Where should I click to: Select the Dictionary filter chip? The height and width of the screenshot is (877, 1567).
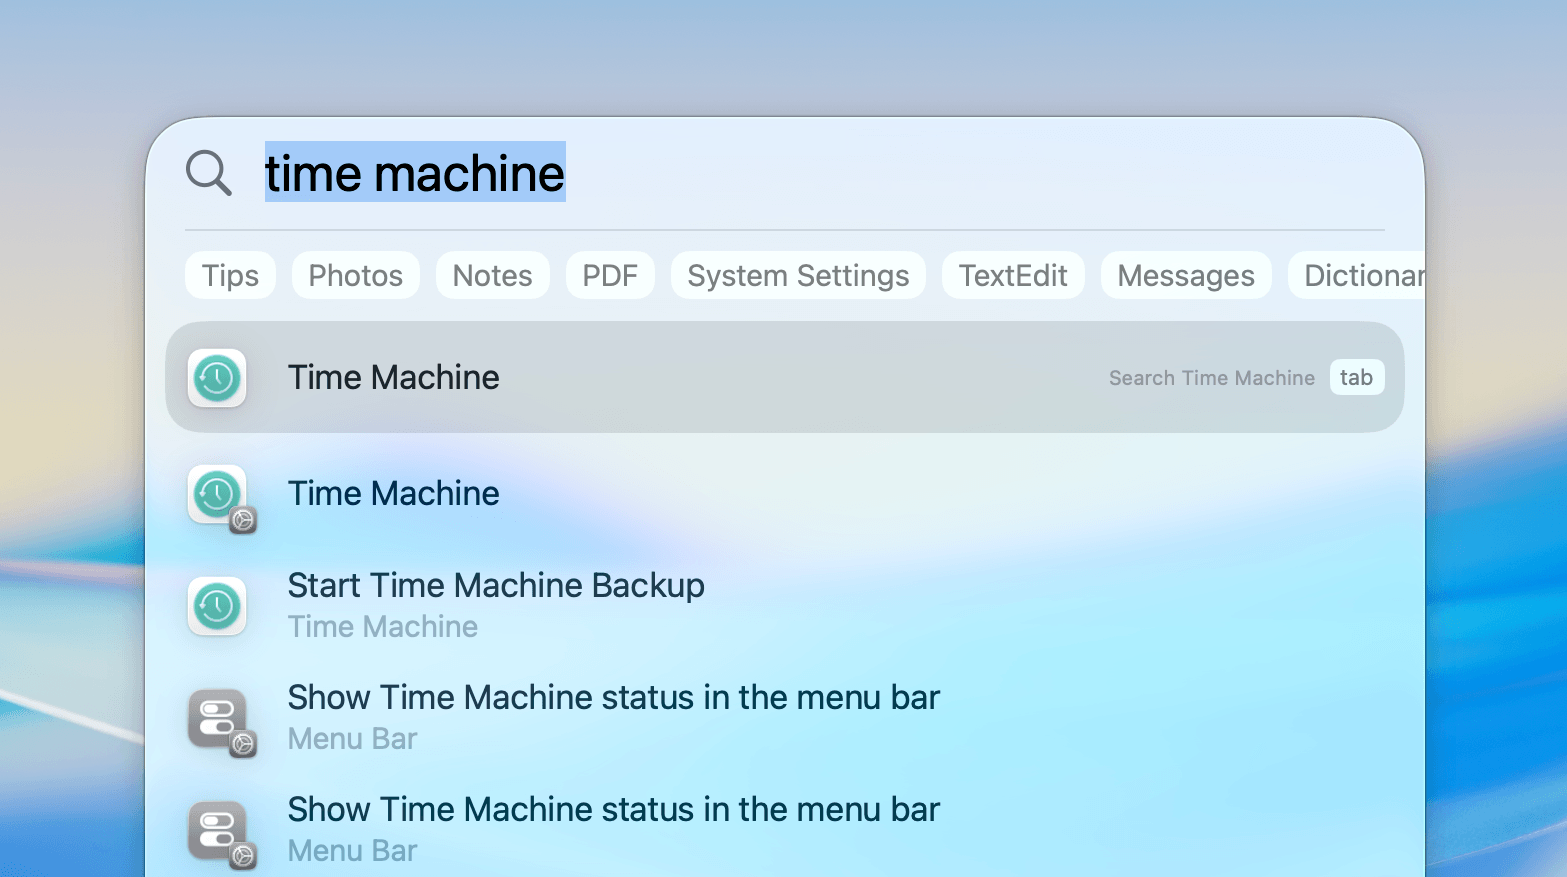coord(1356,275)
